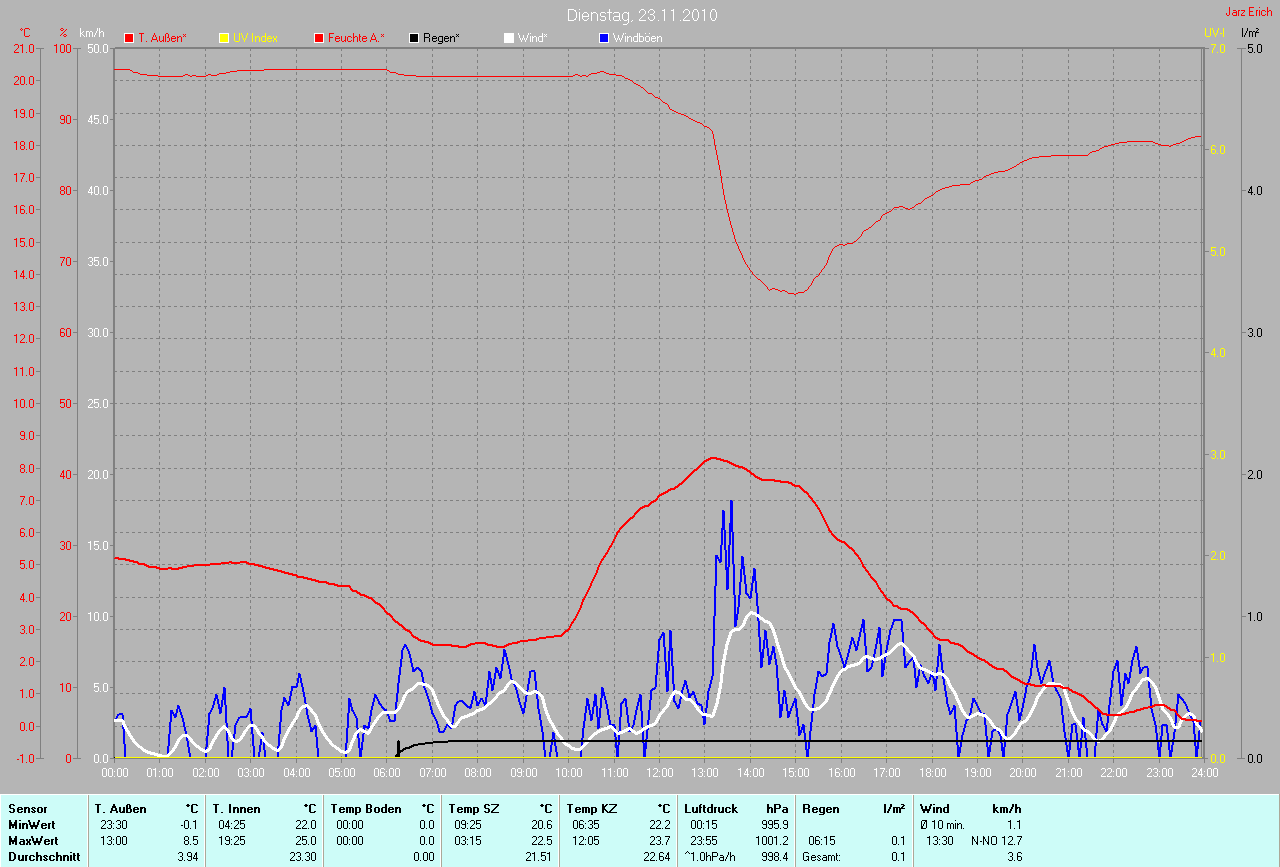Viewport: 1280px width, 867px height.
Task: Click the 12:00 time axis label
Action: tap(660, 773)
